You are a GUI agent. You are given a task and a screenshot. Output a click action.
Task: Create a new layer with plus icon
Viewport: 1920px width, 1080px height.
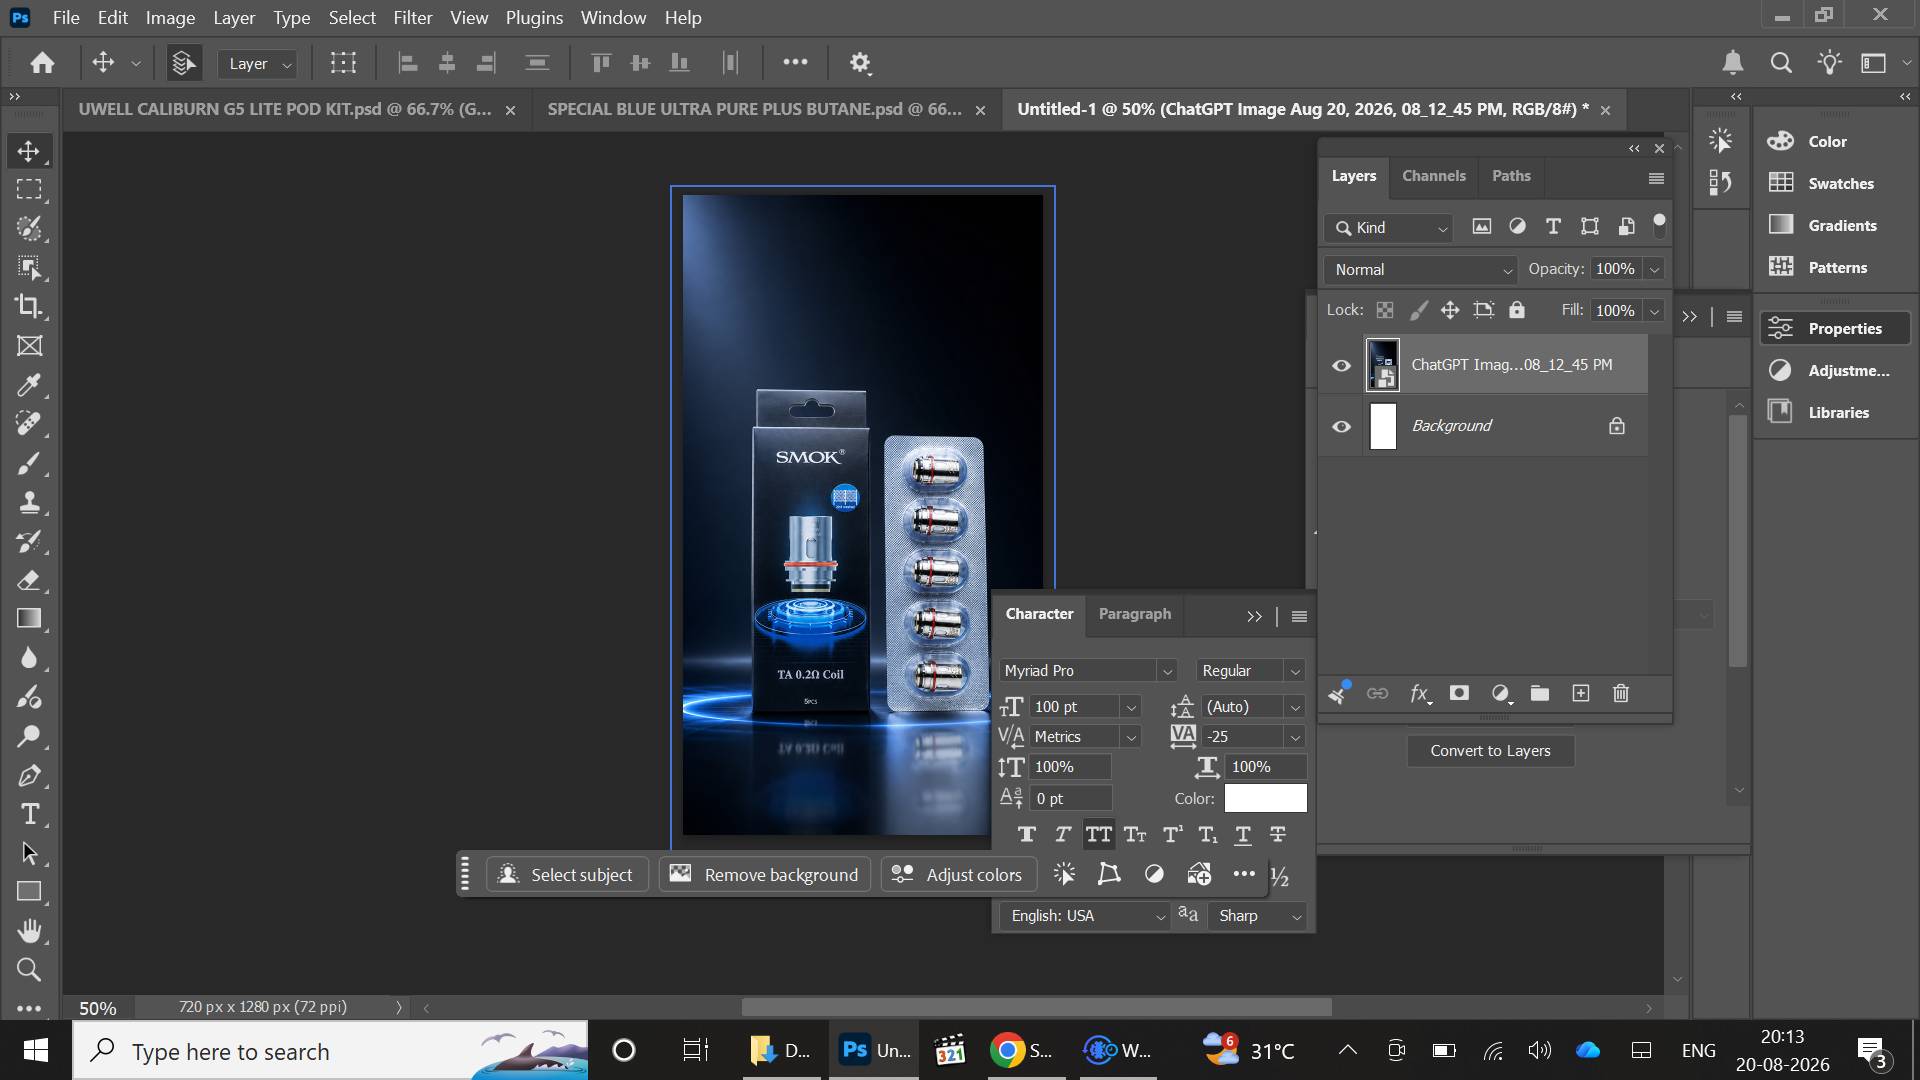coord(1581,693)
